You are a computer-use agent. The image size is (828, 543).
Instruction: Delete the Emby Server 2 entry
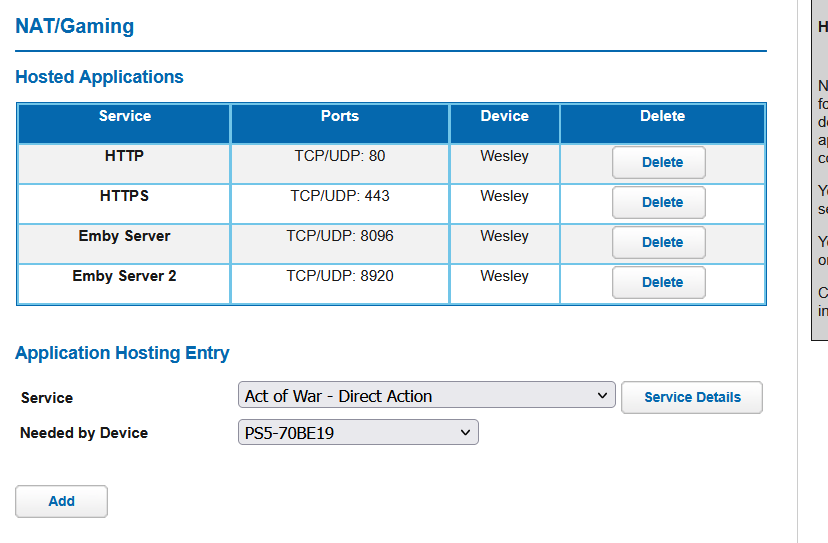click(659, 282)
